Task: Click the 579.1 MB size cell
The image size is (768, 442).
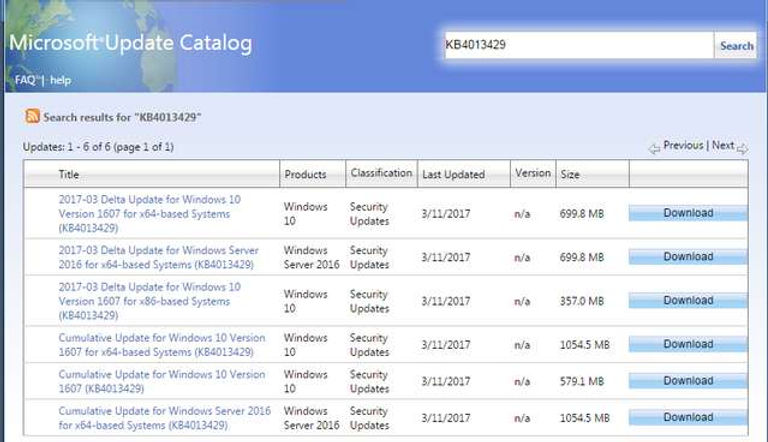Action: click(582, 381)
